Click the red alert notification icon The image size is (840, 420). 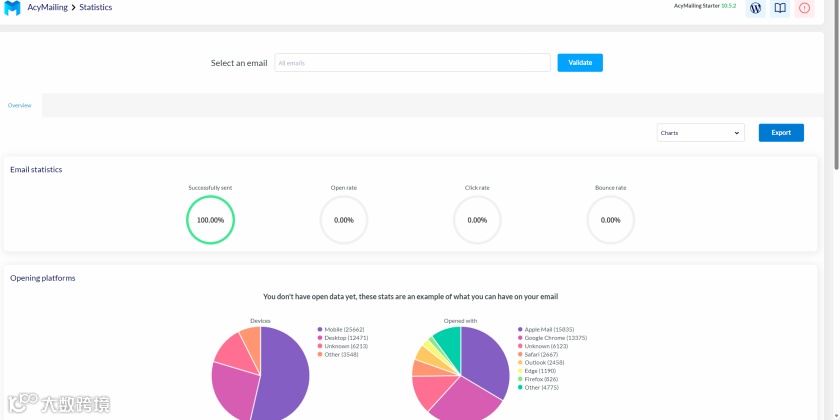804,8
